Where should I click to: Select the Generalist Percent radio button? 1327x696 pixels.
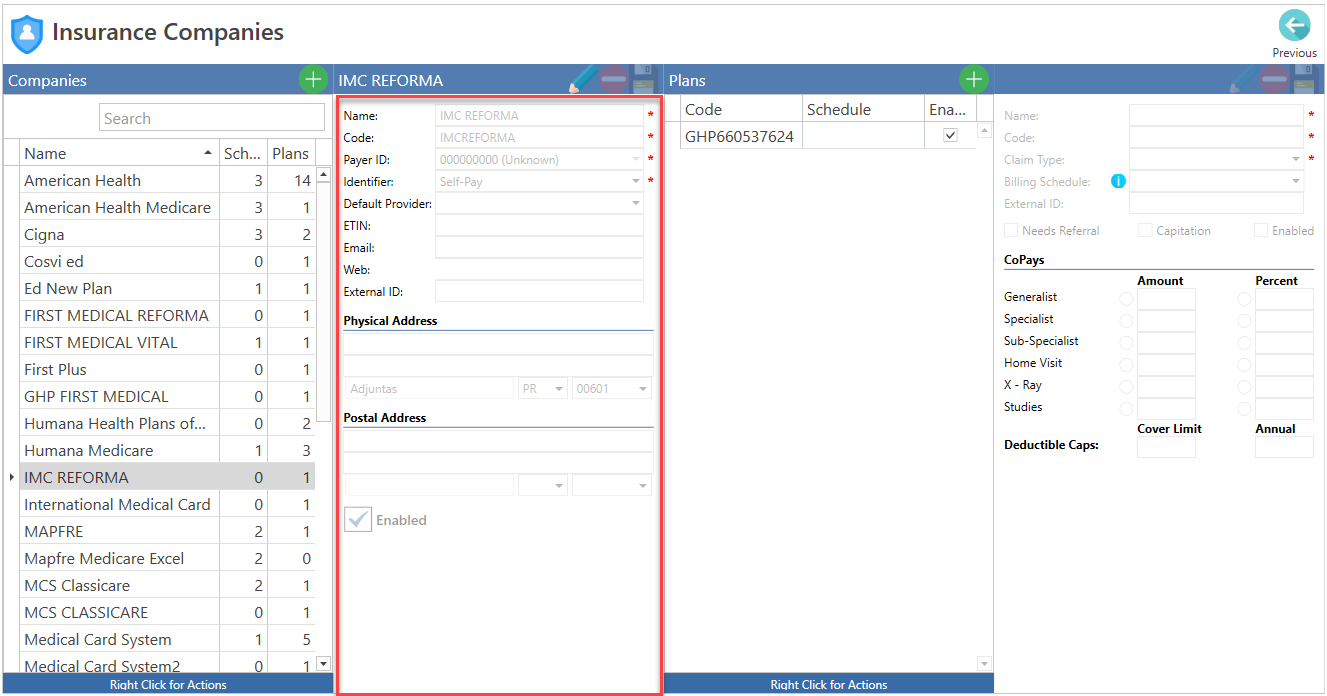(x=1245, y=298)
